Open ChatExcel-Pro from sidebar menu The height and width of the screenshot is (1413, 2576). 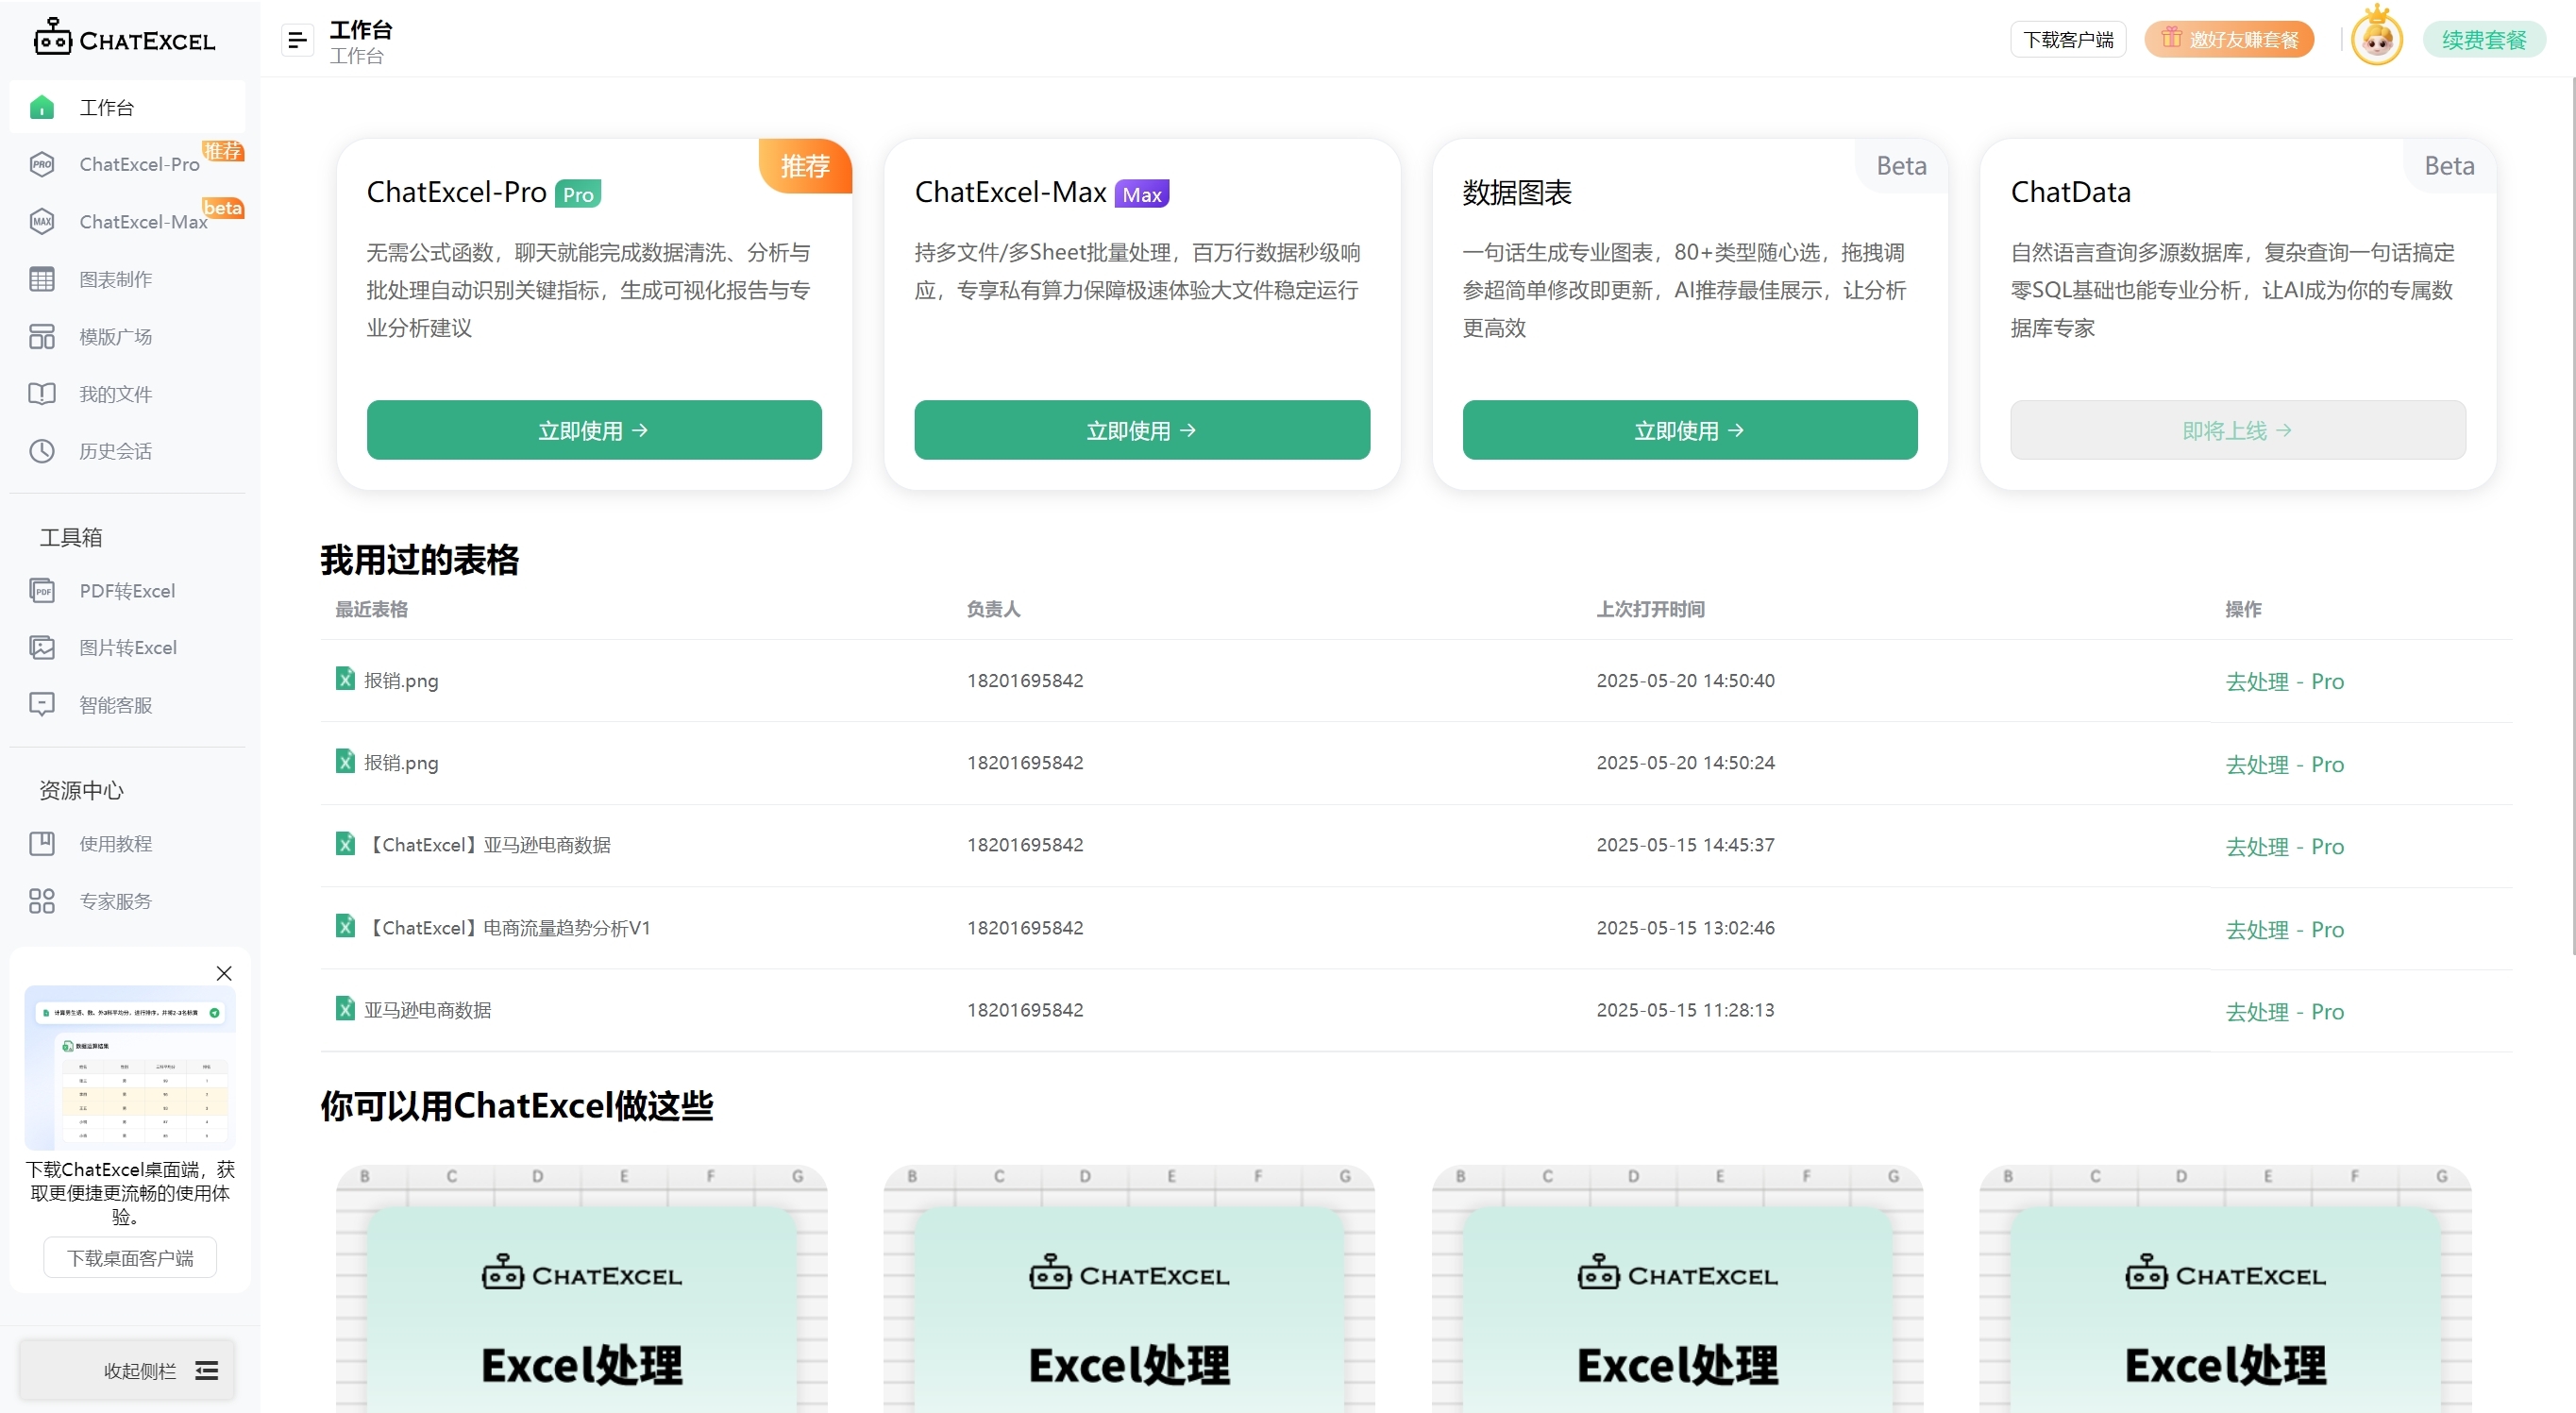pyautogui.click(x=128, y=164)
